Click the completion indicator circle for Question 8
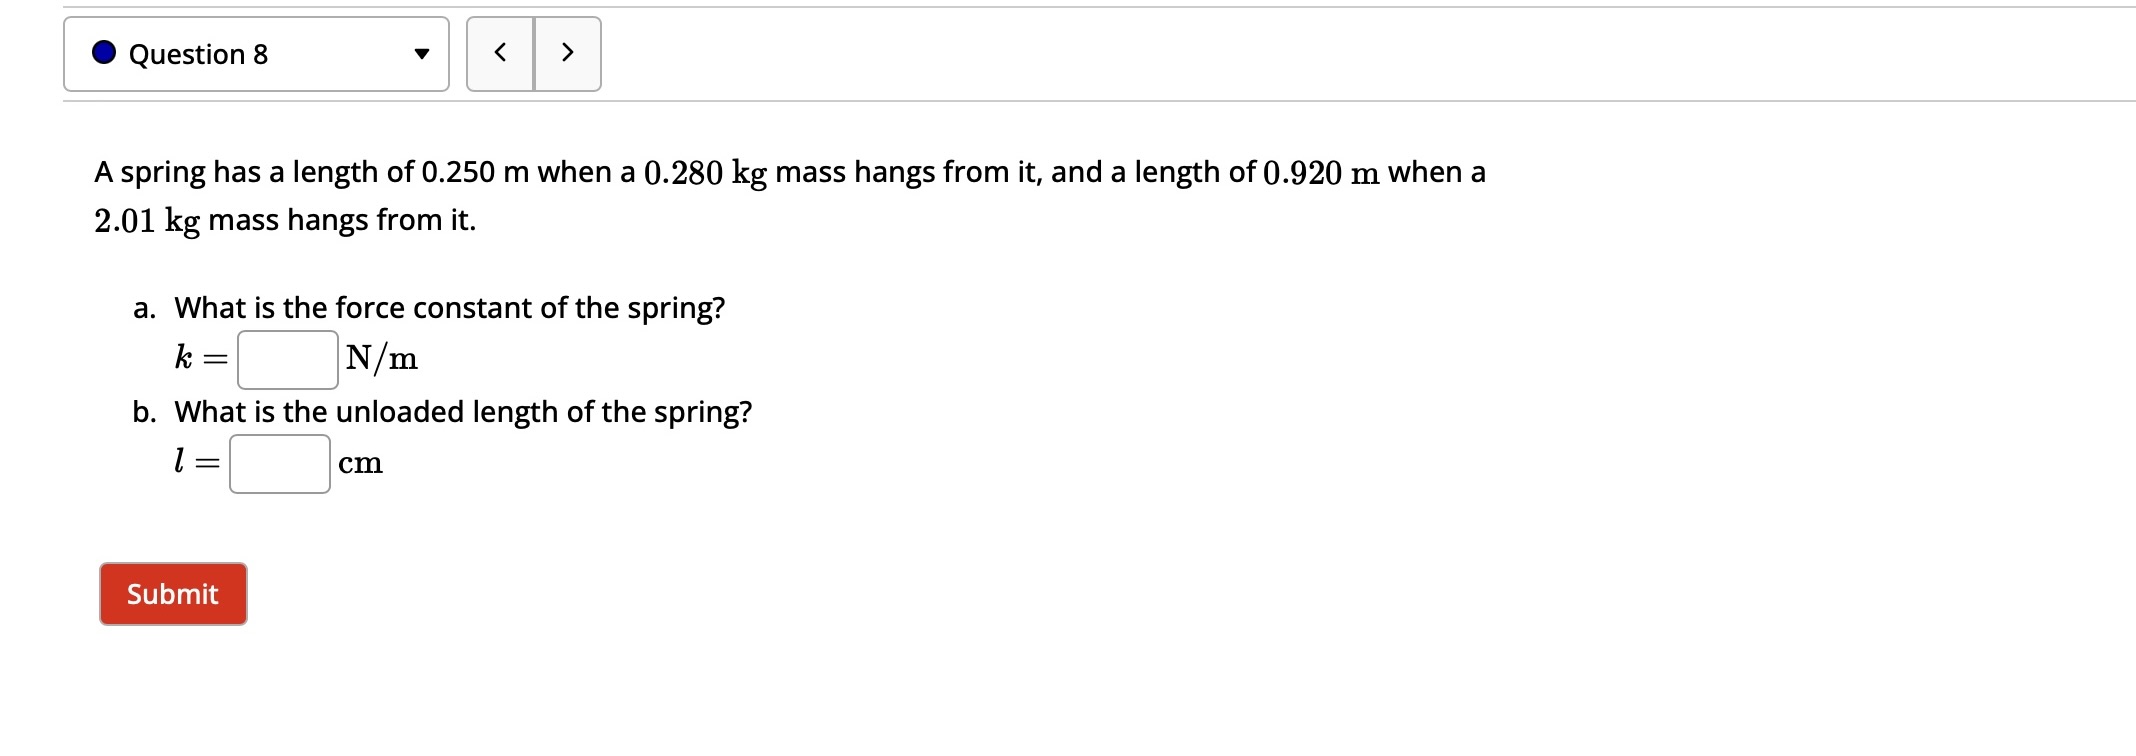The image size is (2136, 756). click(x=103, y=55)
